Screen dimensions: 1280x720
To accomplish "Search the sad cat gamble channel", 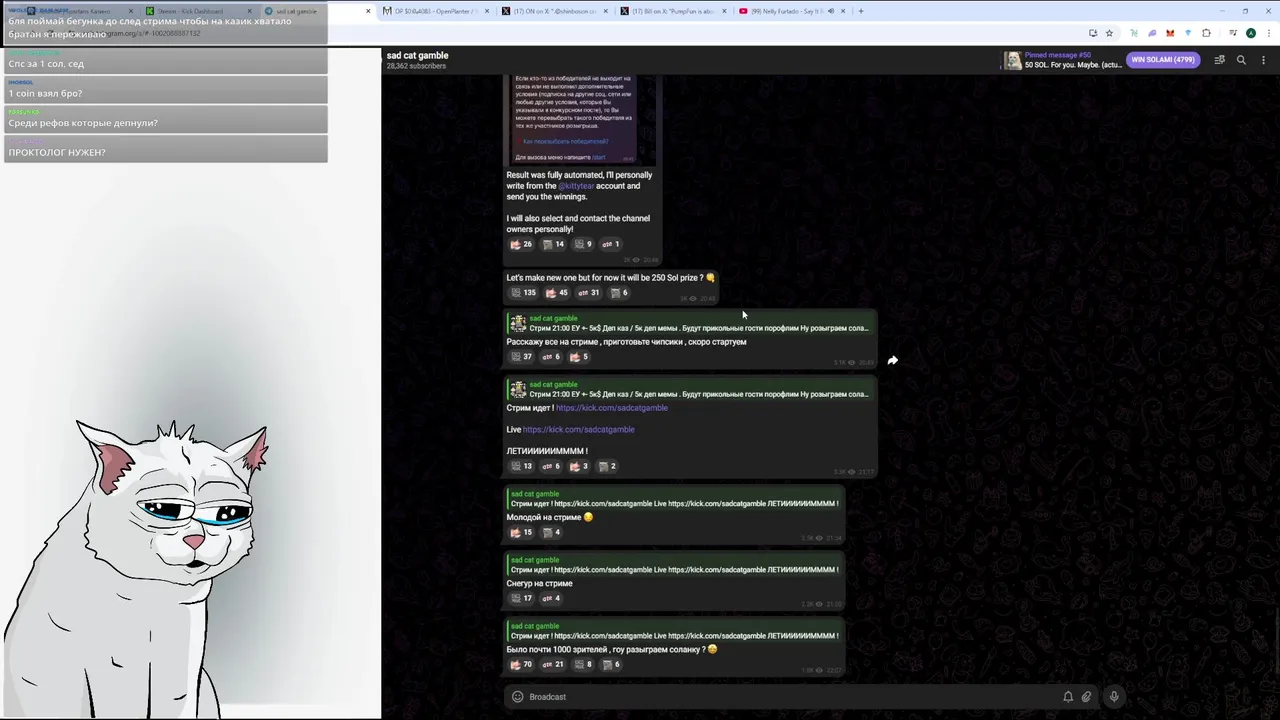I will pos(1241,60).
